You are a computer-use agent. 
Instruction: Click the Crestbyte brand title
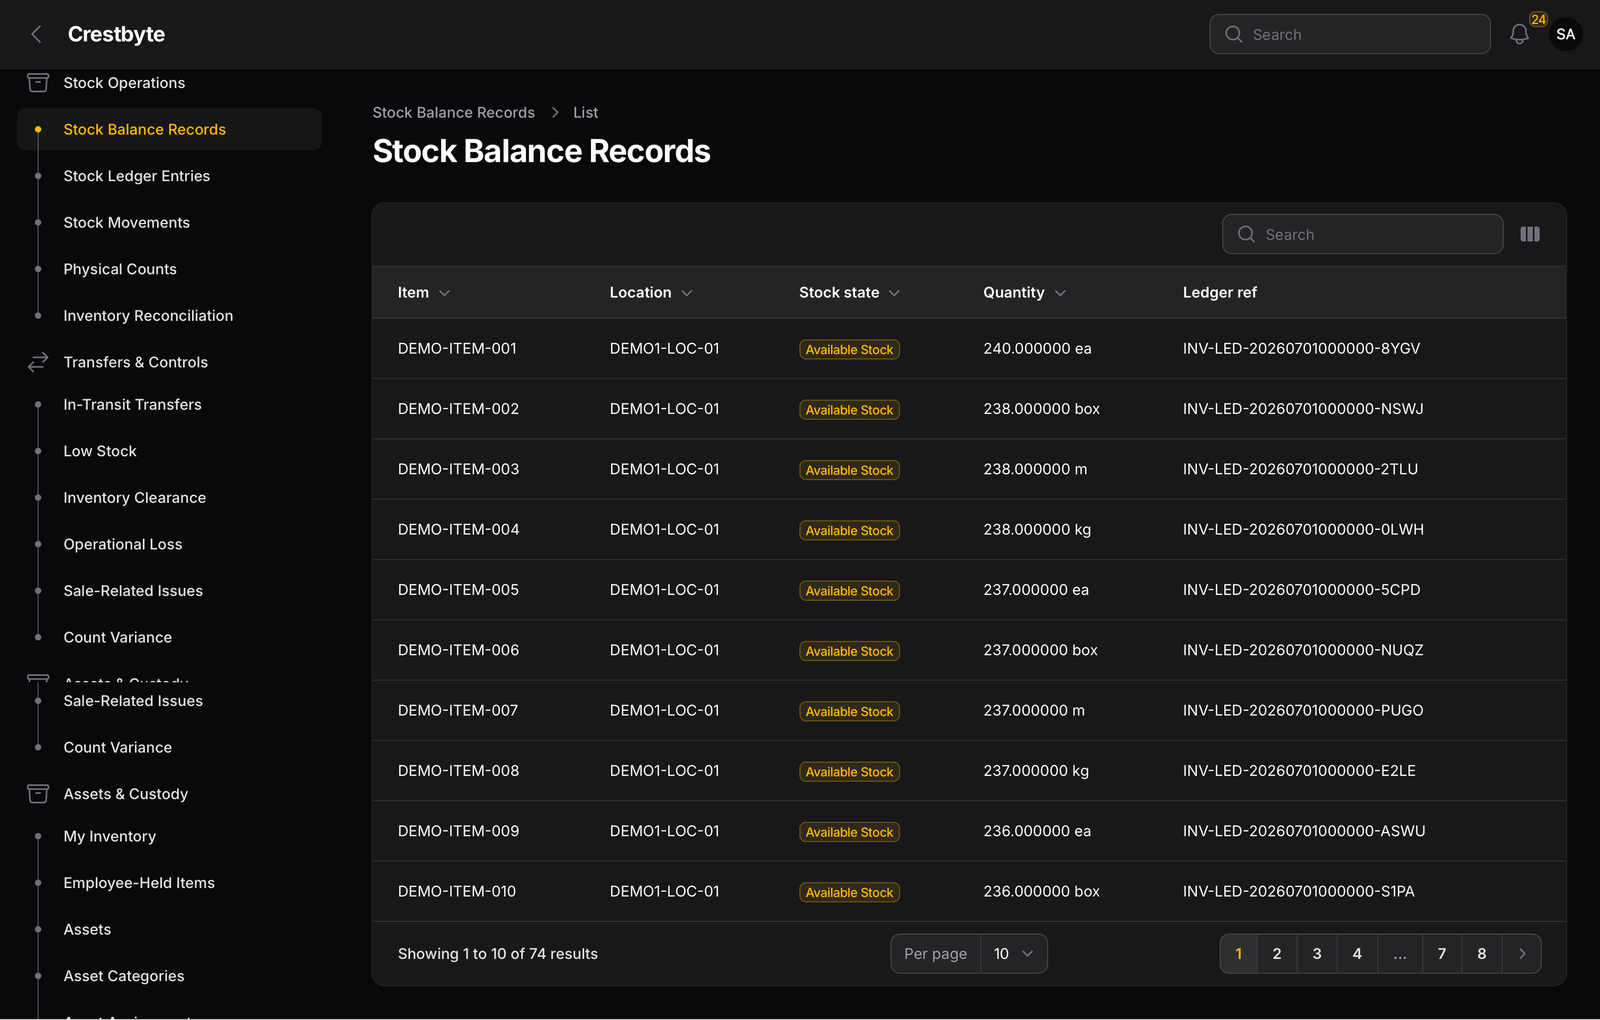116,34
